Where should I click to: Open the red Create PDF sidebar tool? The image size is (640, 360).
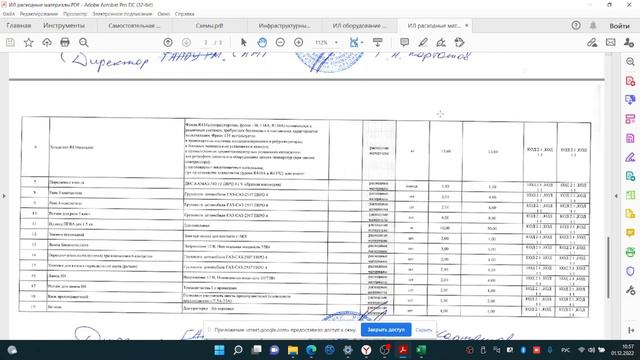click(630, 81)
